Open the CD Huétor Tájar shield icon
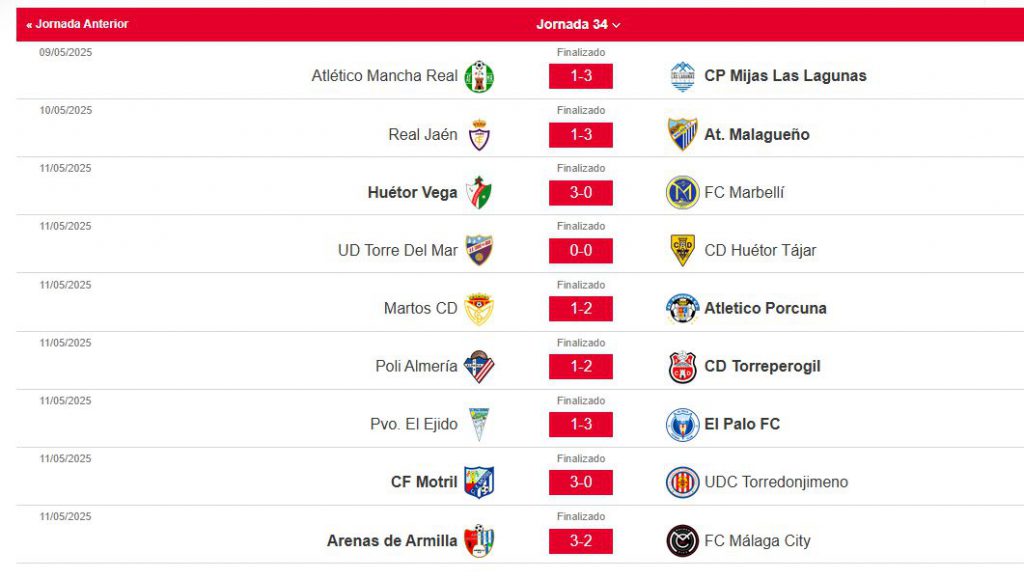The image size is (1024, 579). click(x=682, y=251)
